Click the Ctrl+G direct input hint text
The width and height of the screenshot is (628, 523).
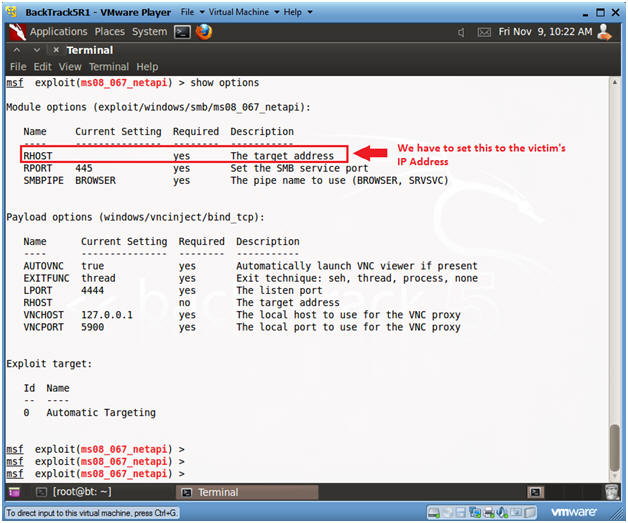point(92,513)
